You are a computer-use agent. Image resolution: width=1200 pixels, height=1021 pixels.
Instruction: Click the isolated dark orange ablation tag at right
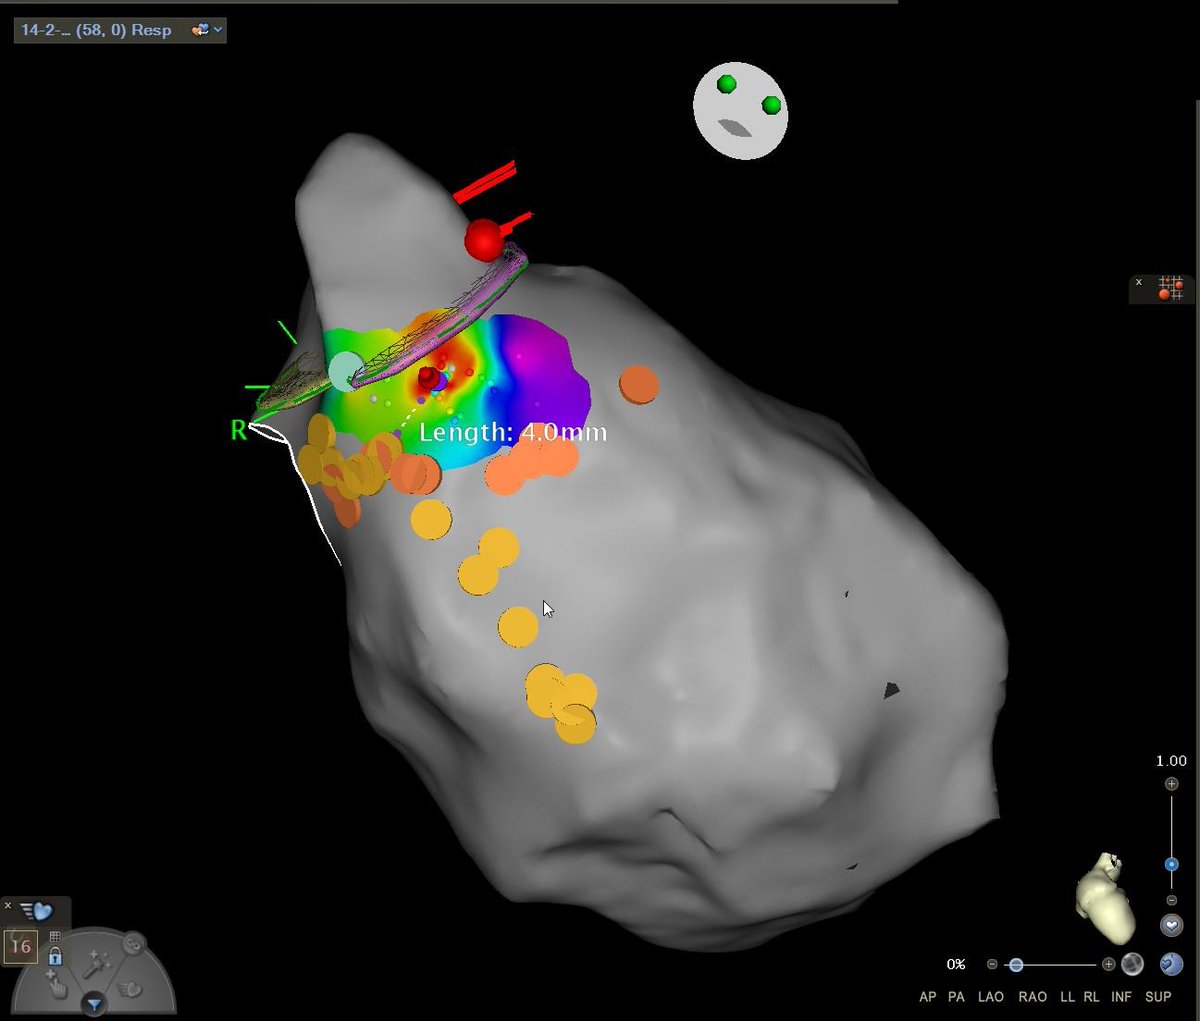pos(639,385)
